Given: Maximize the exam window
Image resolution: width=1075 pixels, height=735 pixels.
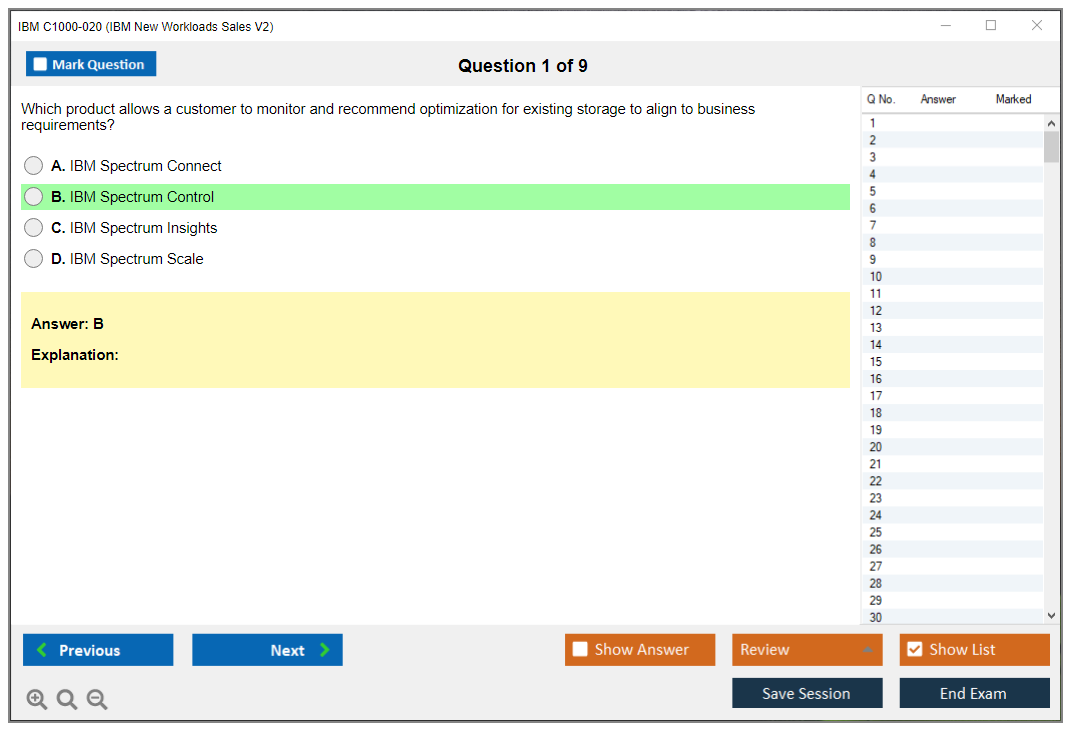Looking at the screenshot, I should (x=991, y=26).
